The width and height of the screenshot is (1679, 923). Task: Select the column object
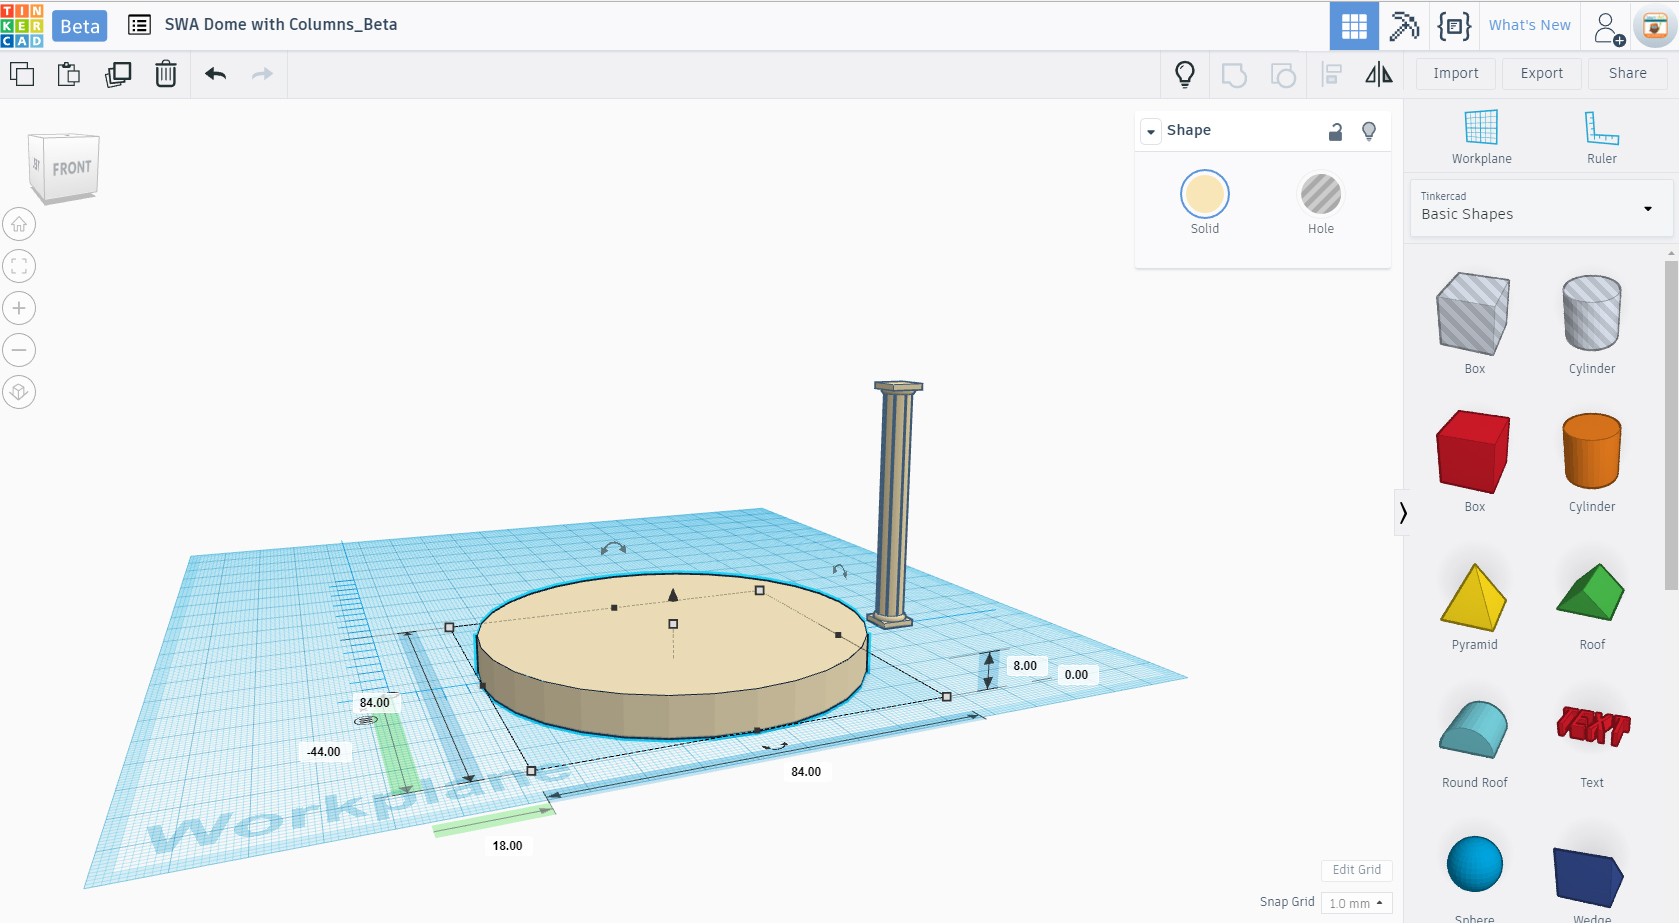click(897, 505)
